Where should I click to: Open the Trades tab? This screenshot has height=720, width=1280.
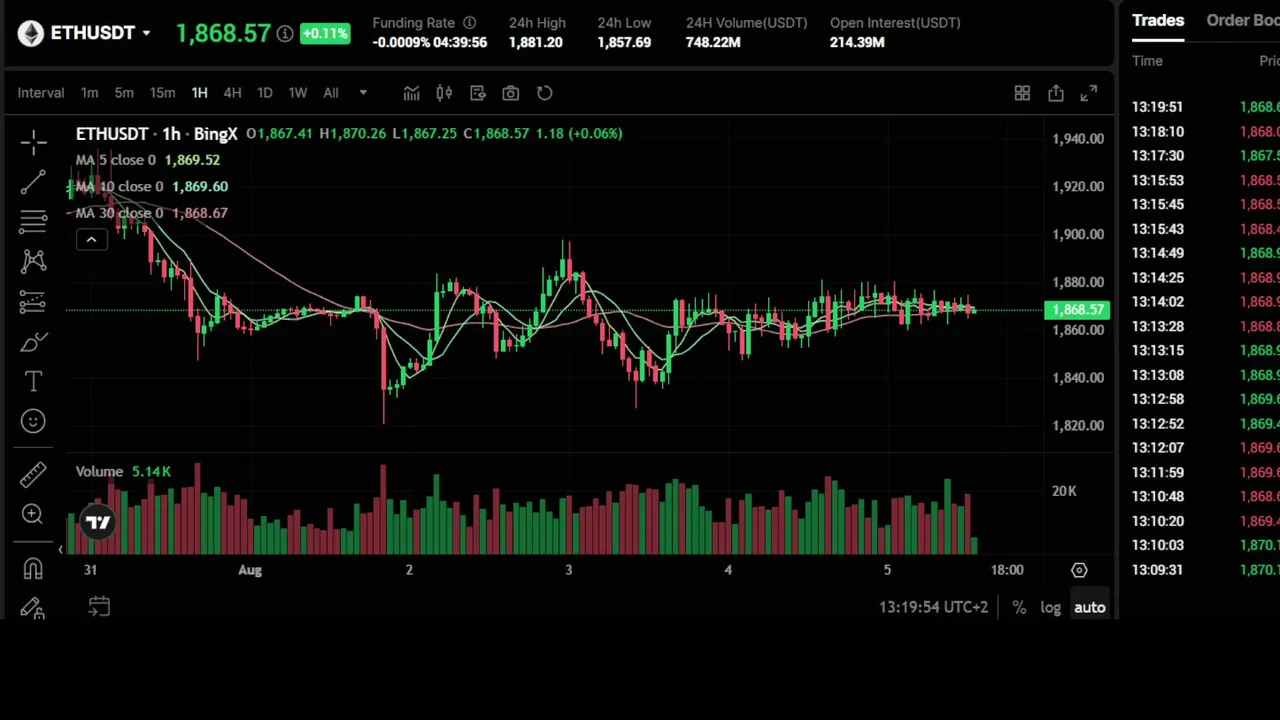click(x=1158, y=20)
